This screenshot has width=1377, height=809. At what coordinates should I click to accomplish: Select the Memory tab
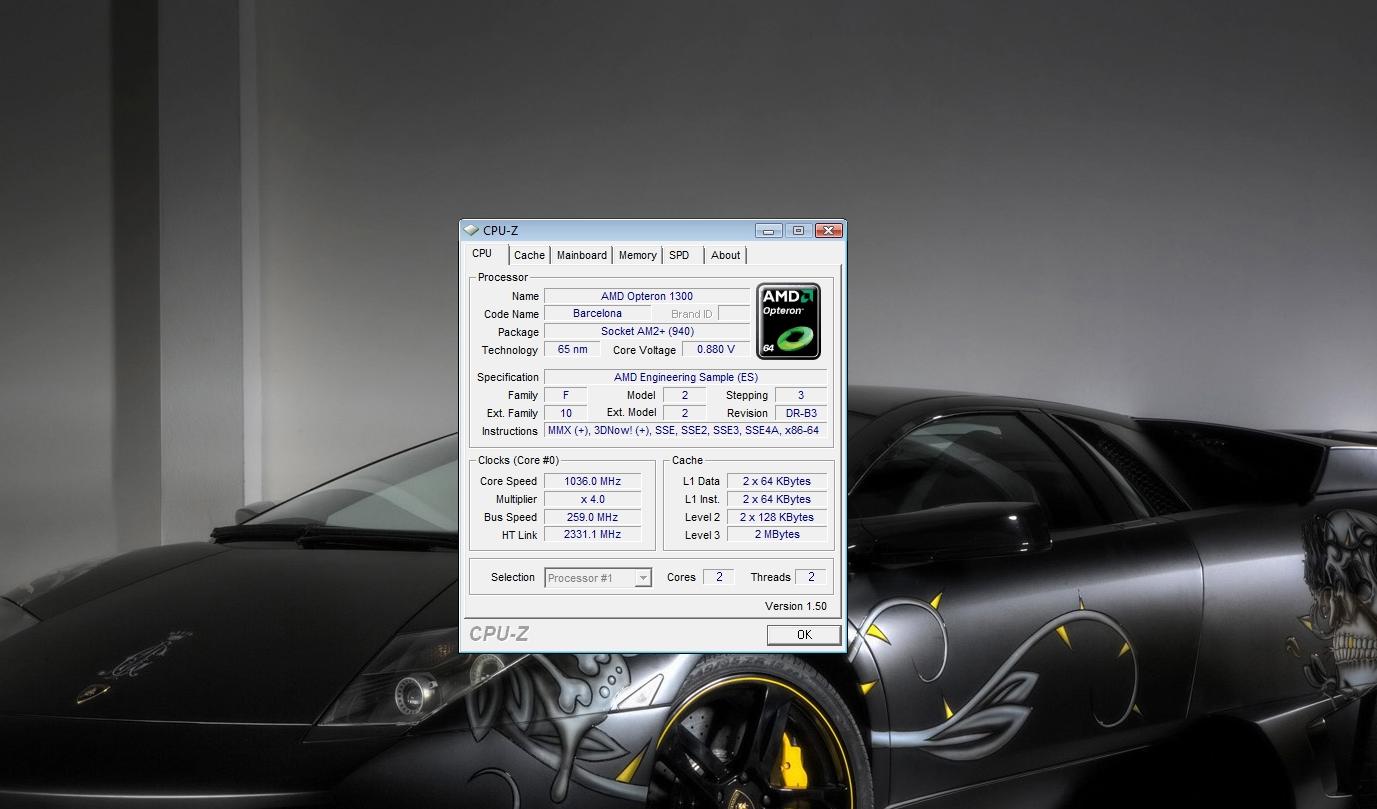pyautogui.click(x=637, y=255)
